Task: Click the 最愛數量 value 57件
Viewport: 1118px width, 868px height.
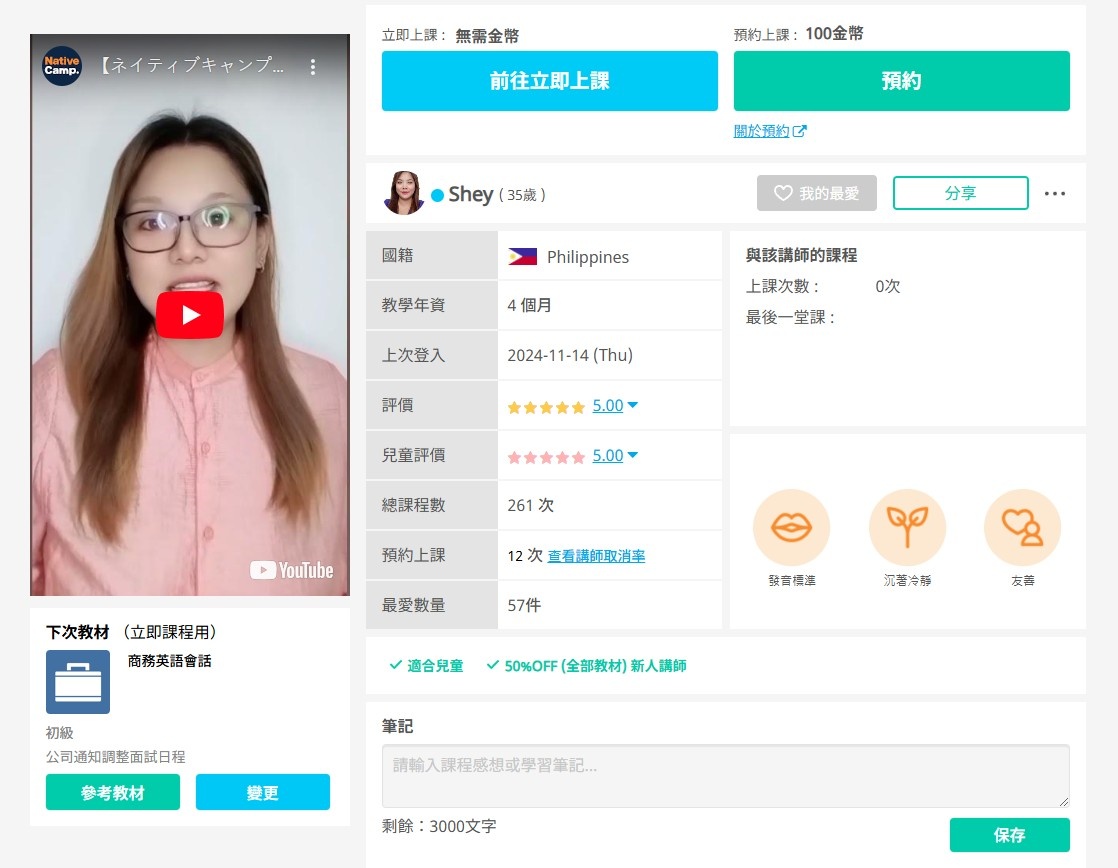Action: pos(524,605)
